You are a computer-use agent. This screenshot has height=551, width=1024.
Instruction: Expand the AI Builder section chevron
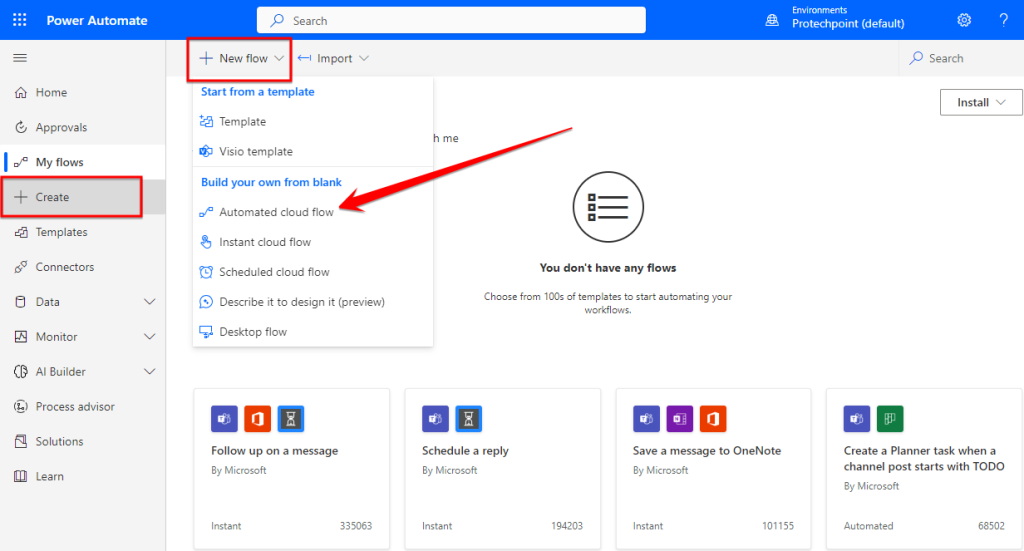(x=150, y=371)
